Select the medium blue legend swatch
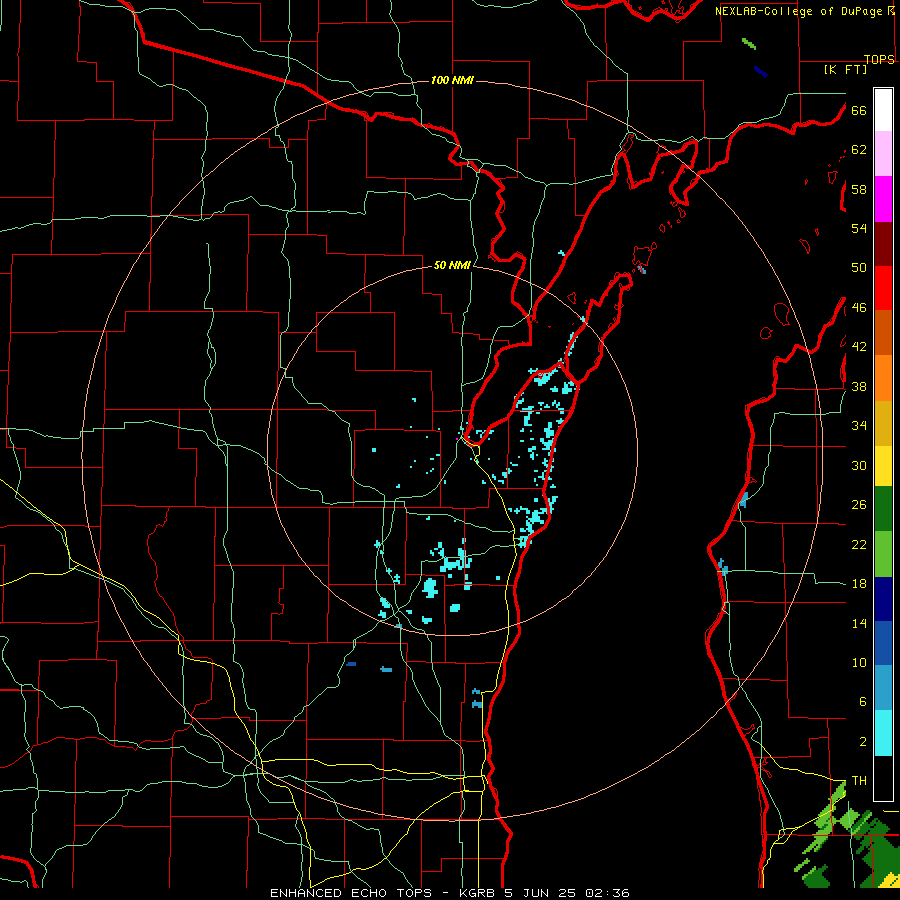 pyautogui.click(x=883, y=643)
